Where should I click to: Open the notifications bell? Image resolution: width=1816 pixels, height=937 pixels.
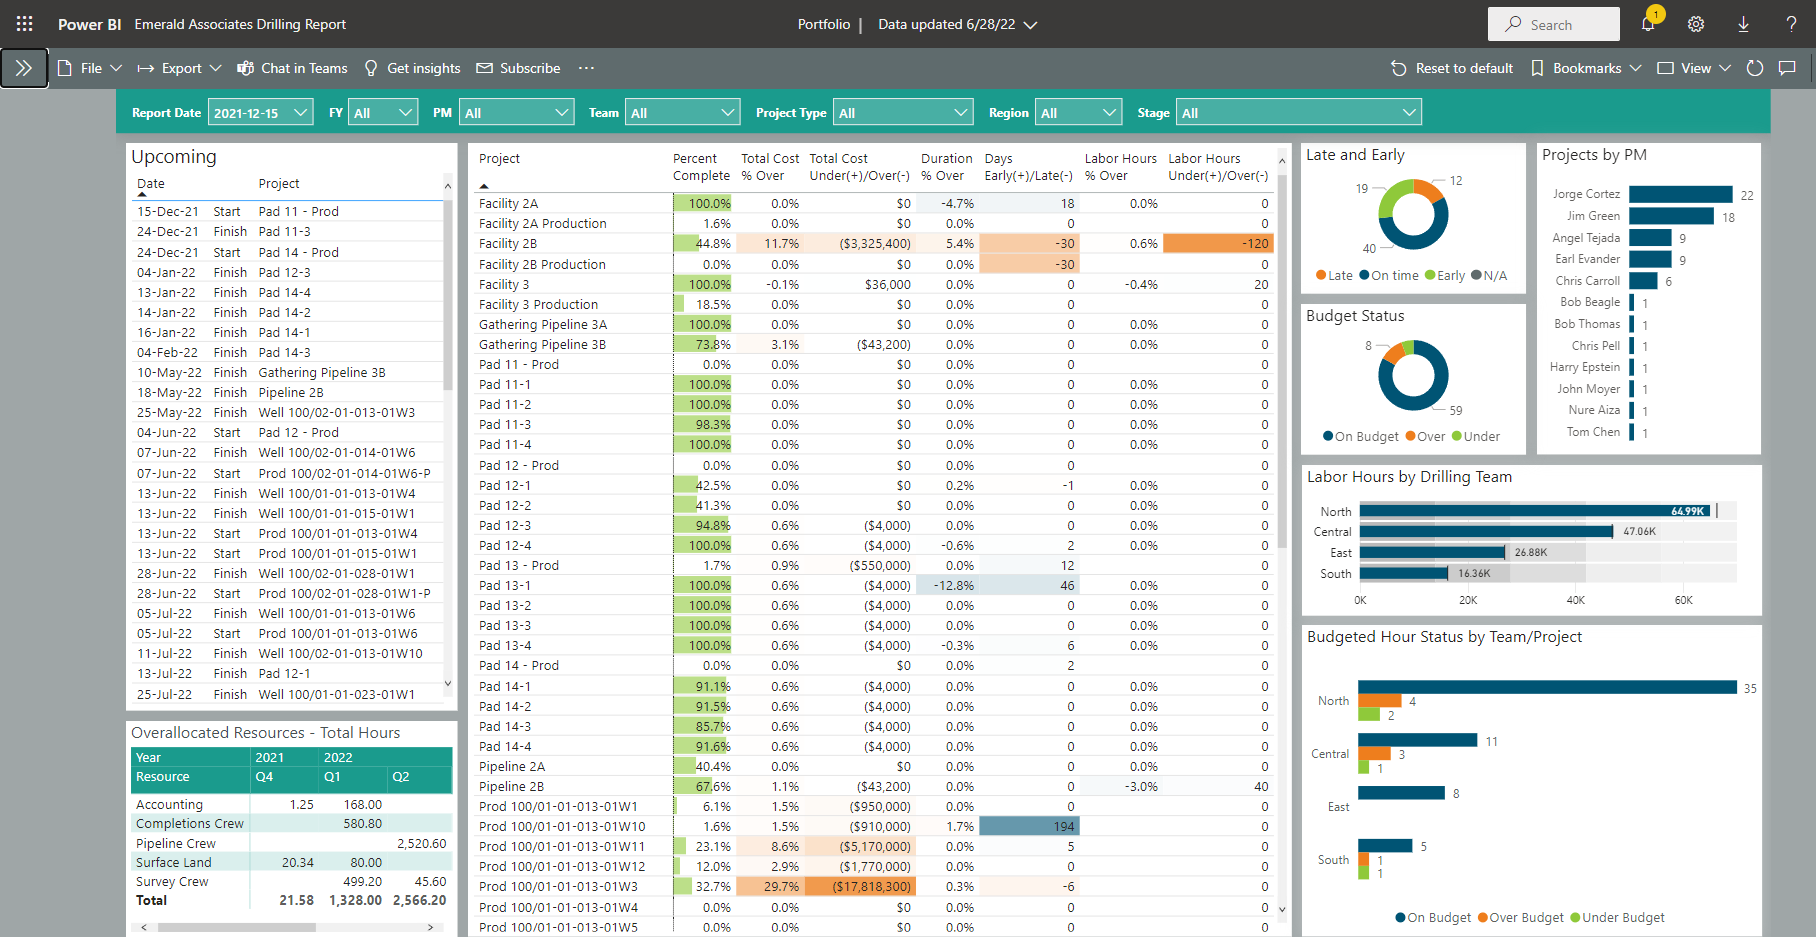[1648, 24]
